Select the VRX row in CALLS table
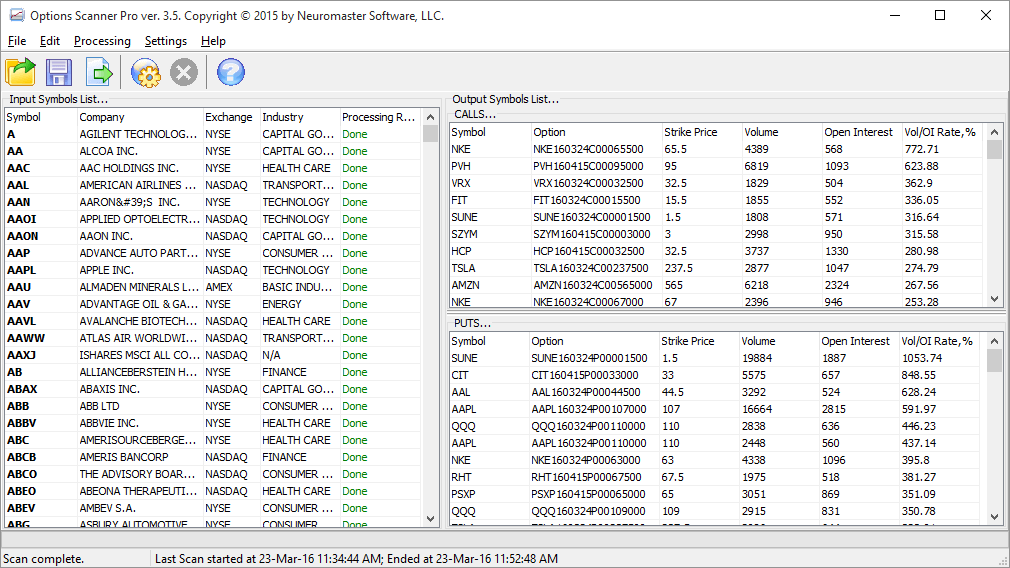 (717, 184)
